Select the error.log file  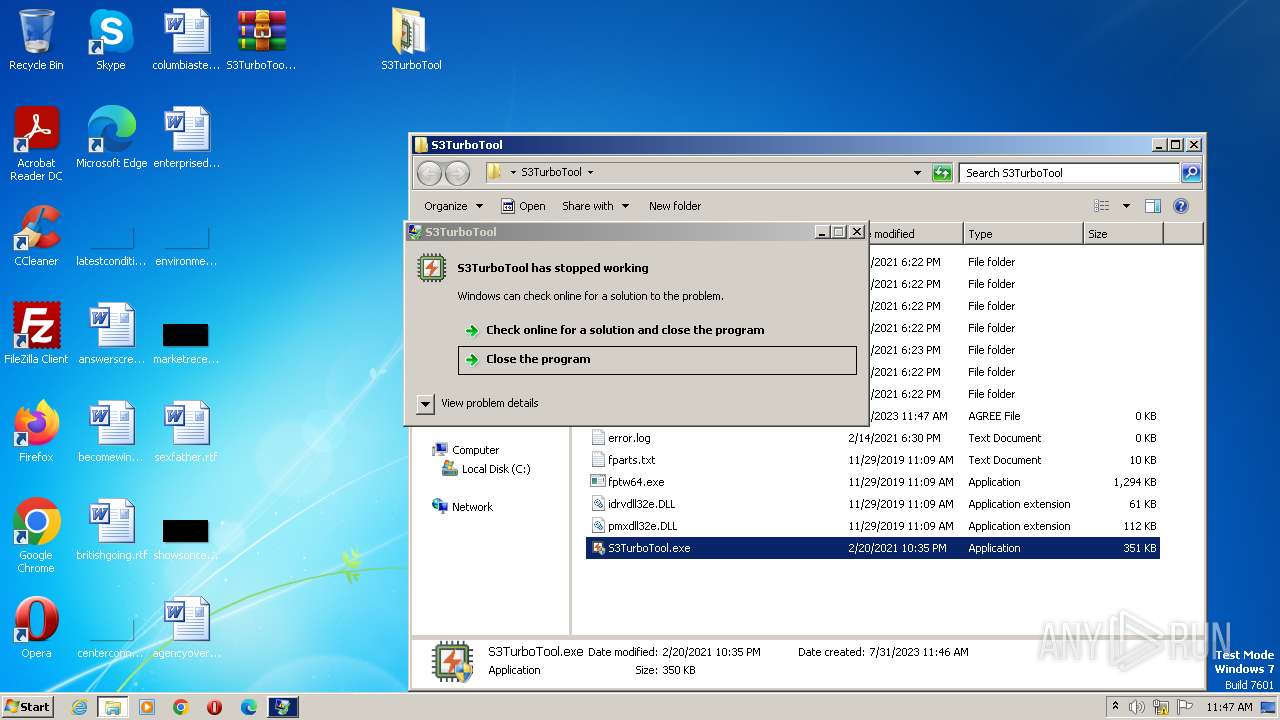coord(873,438)
